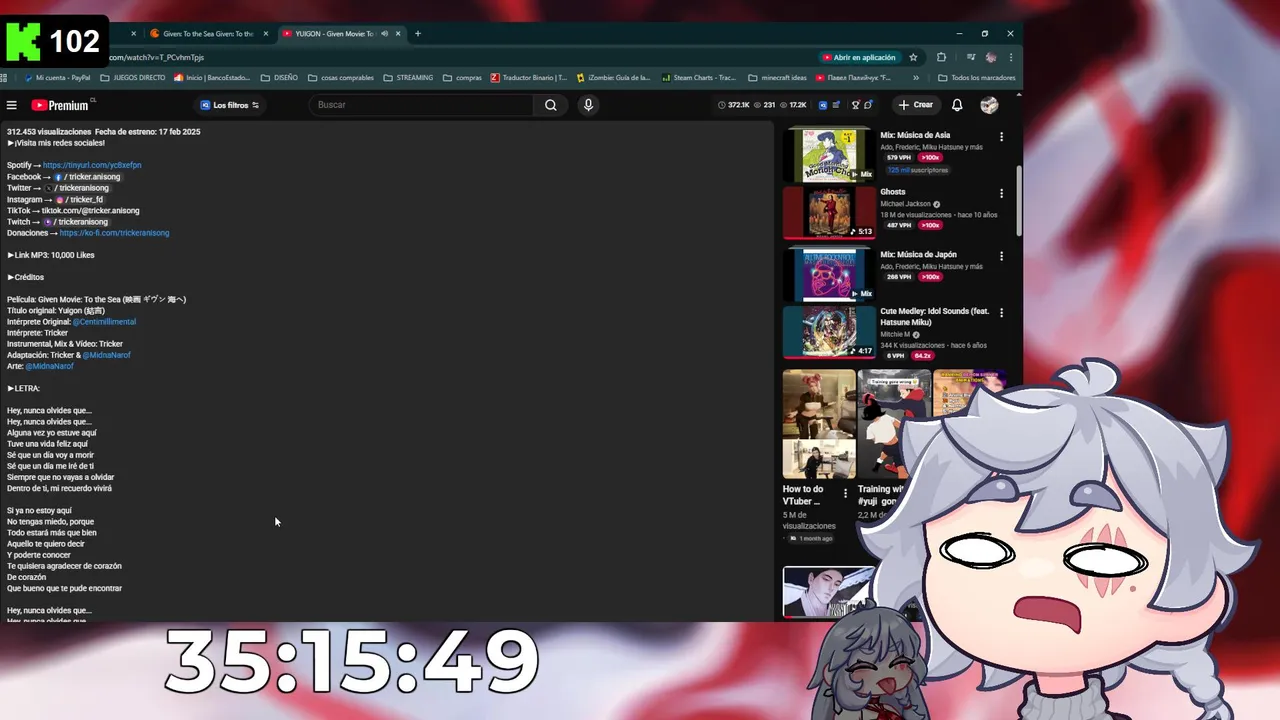1280x720 pixels.
Task: Click Abrir en aplicación button
Action: click(859, 58)
